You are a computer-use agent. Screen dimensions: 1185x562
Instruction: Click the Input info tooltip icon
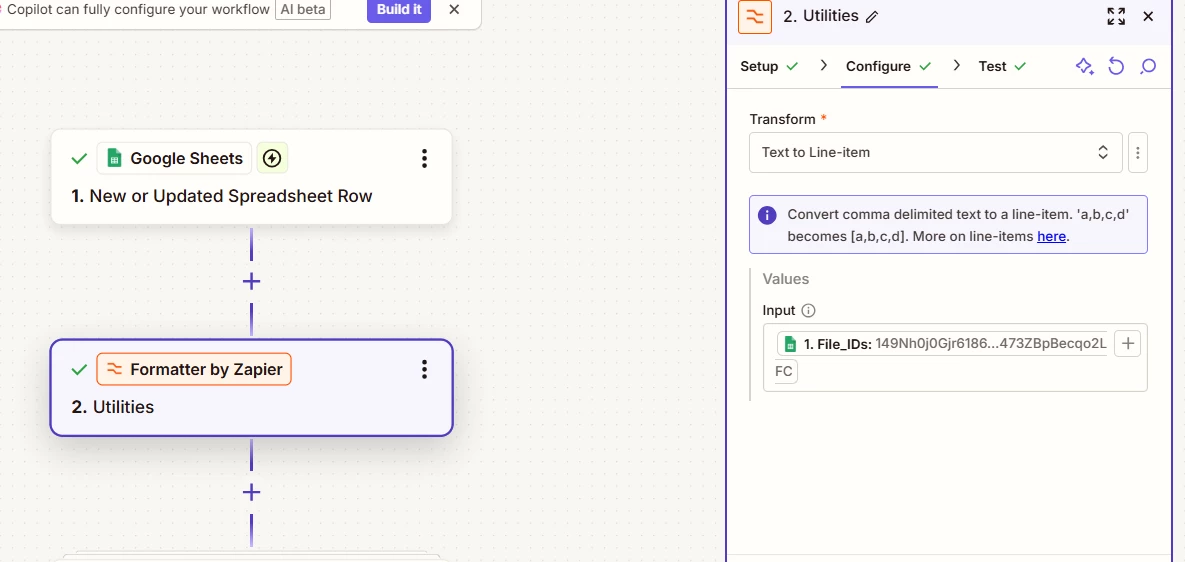pyautogui.click(x=809, y=310)
